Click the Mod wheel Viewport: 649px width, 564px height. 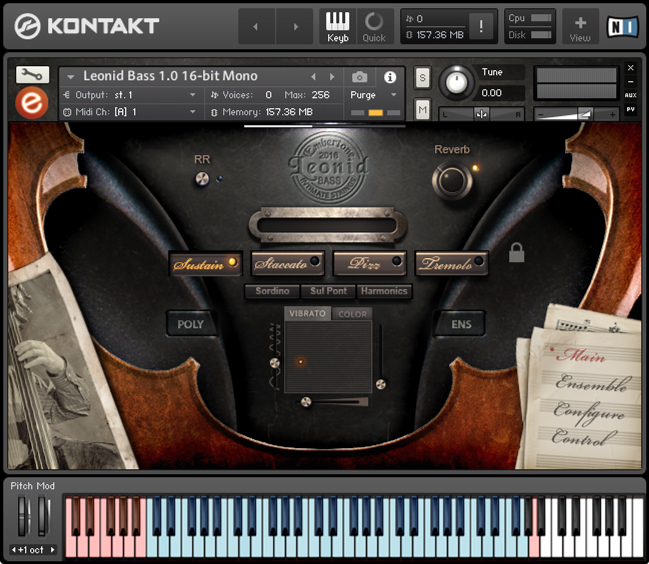pos(43,516)
